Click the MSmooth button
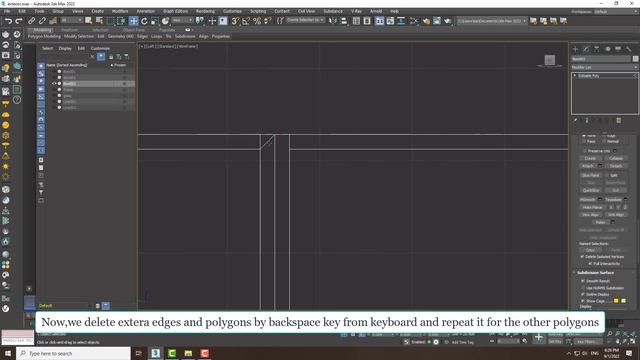This screenshot has height=360, width=640. pos(588,200)
